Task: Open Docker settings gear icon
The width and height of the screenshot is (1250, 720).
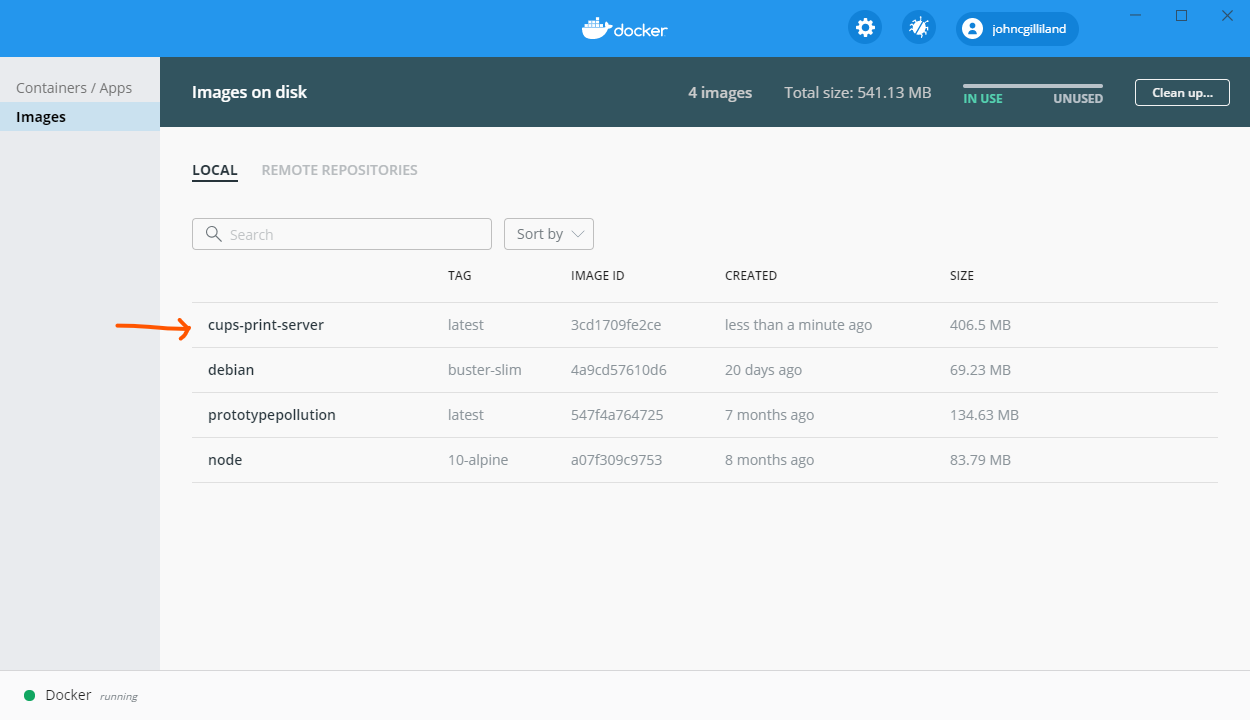Action: 865,27
